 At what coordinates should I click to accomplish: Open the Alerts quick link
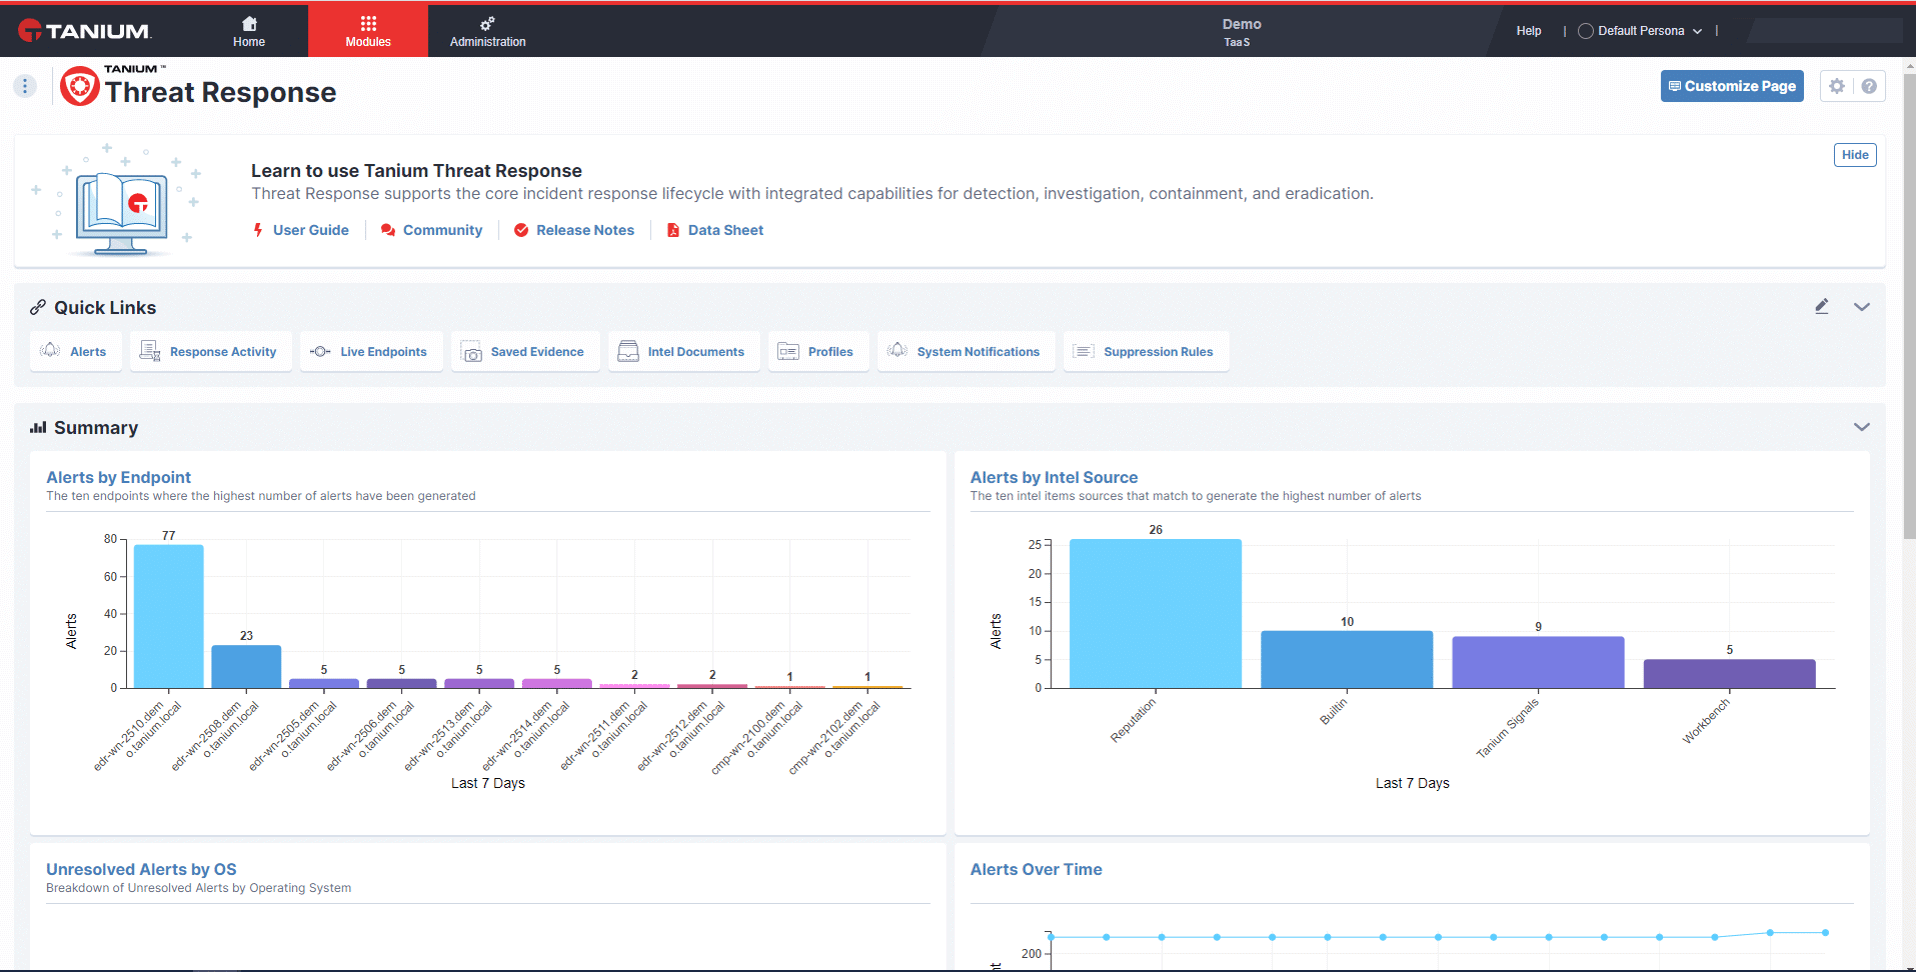[76, 351]
